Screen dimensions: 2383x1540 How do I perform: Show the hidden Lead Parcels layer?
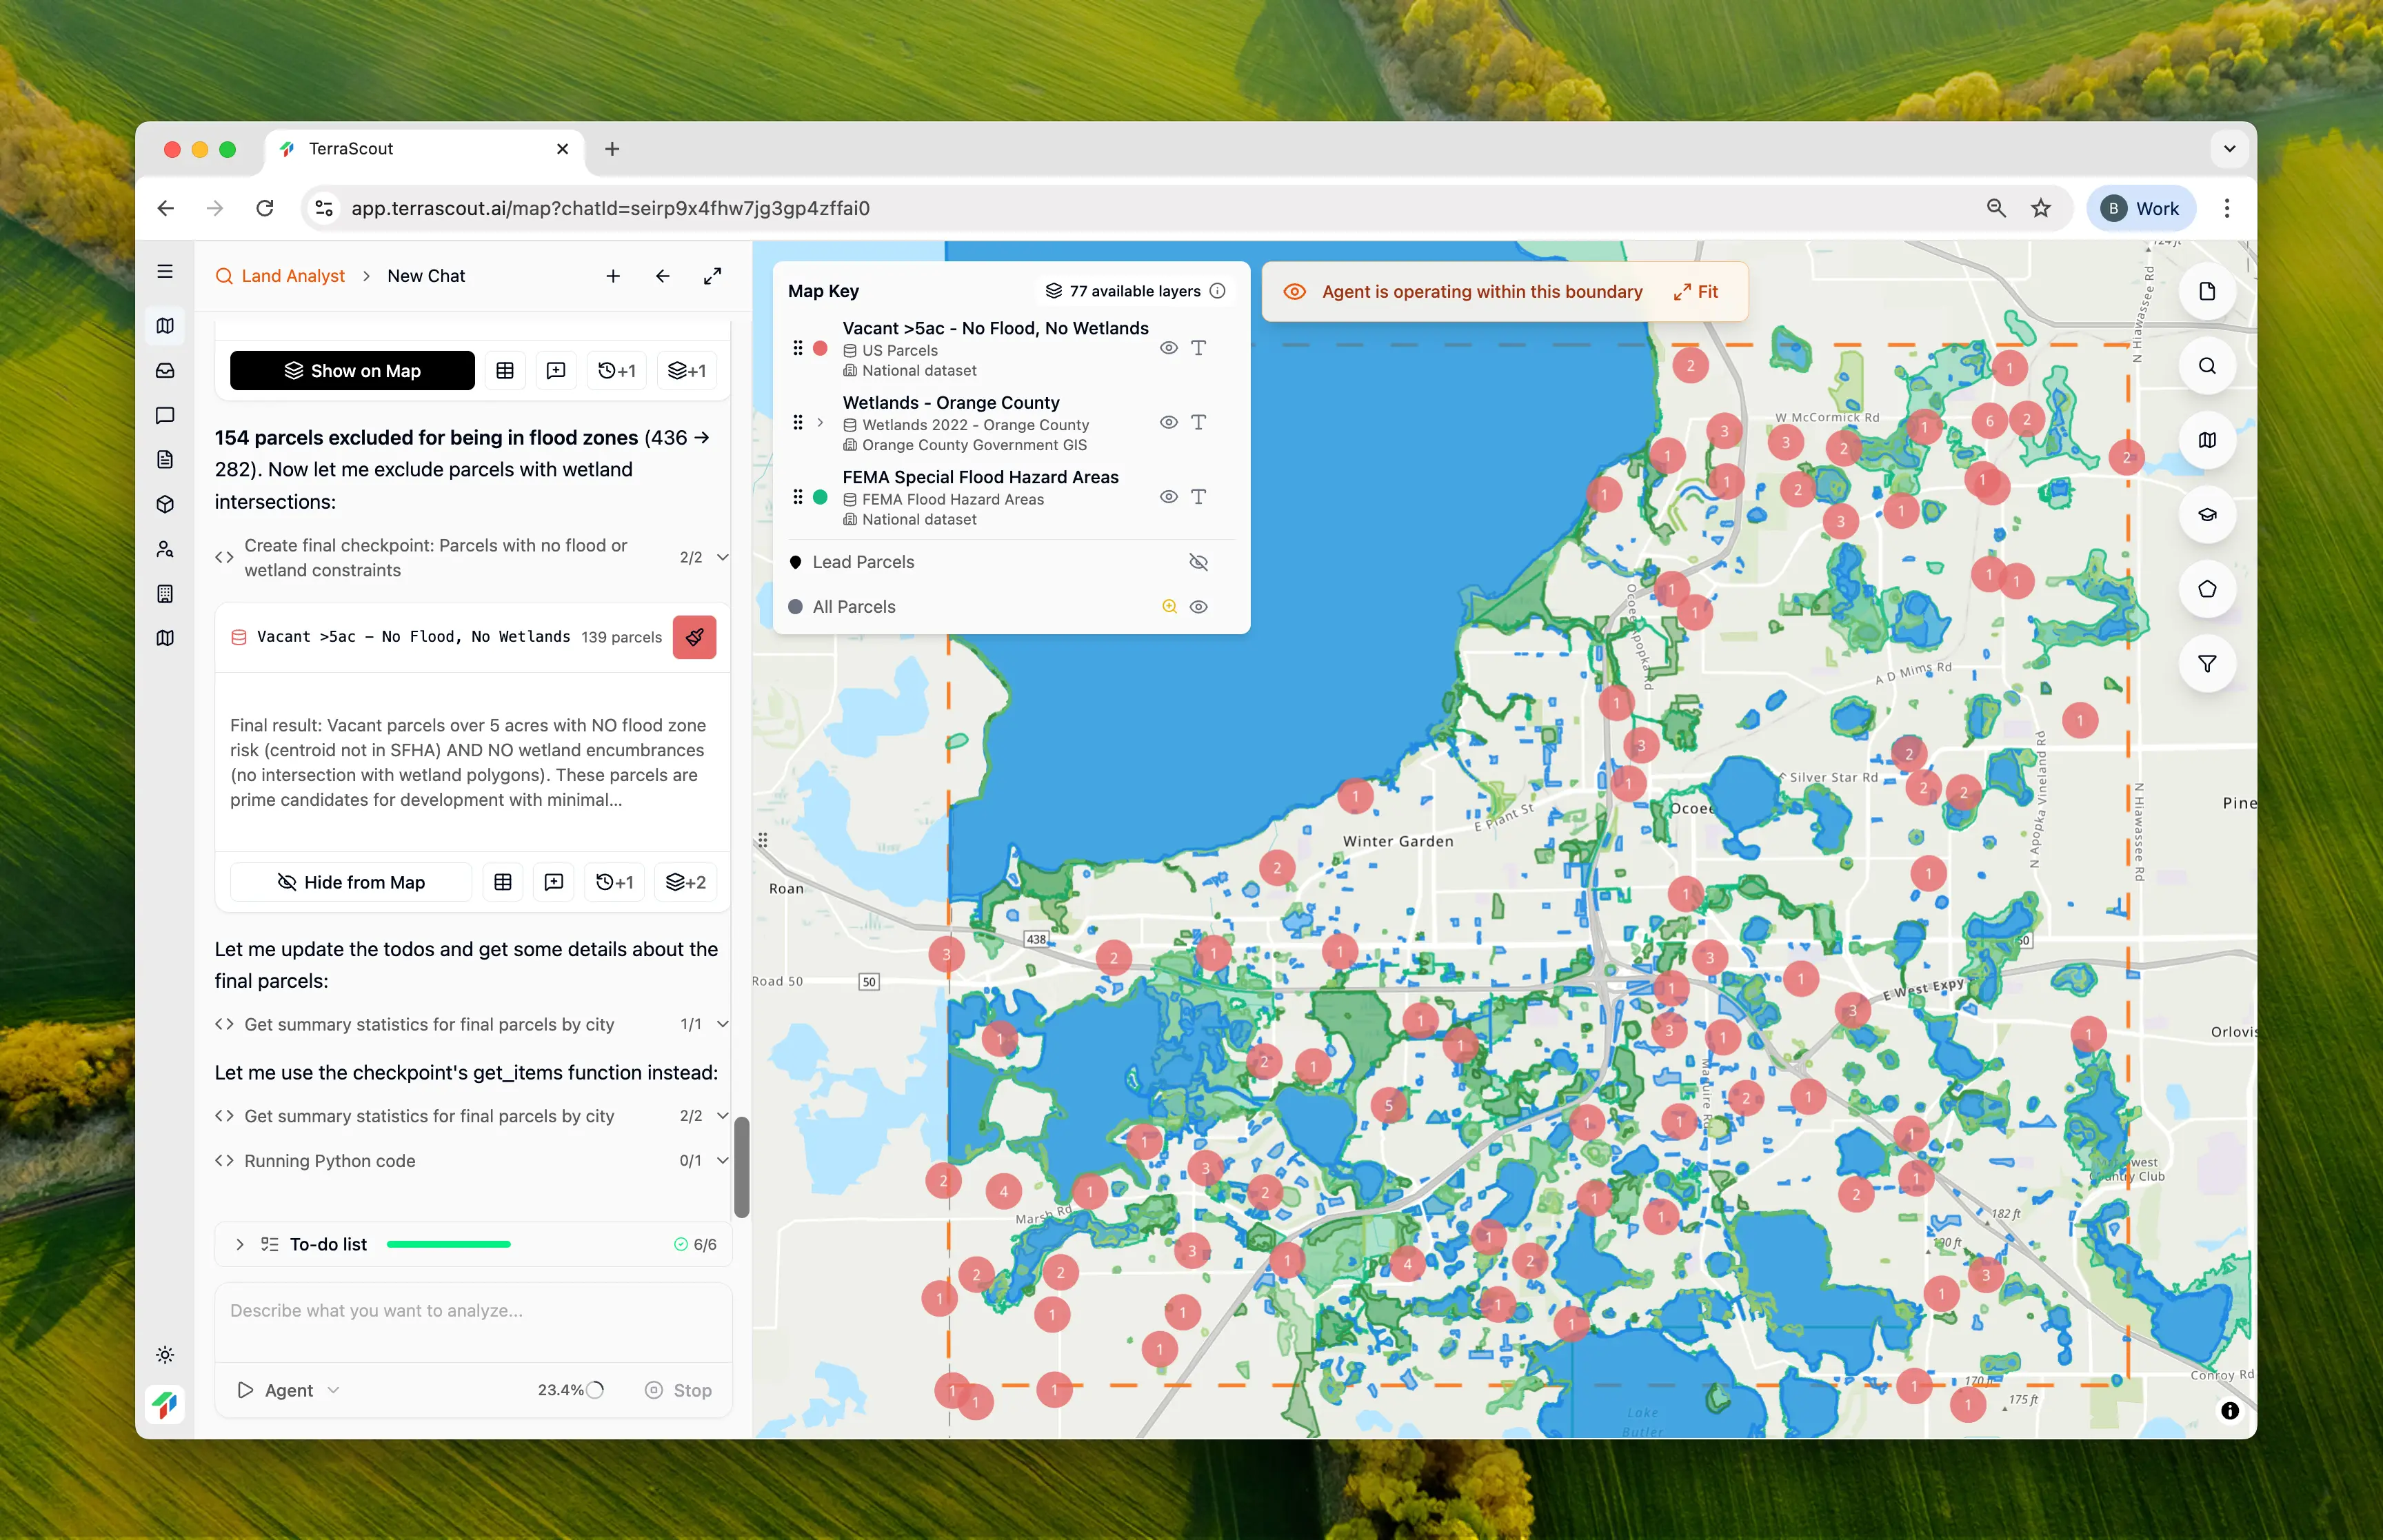1198,562
